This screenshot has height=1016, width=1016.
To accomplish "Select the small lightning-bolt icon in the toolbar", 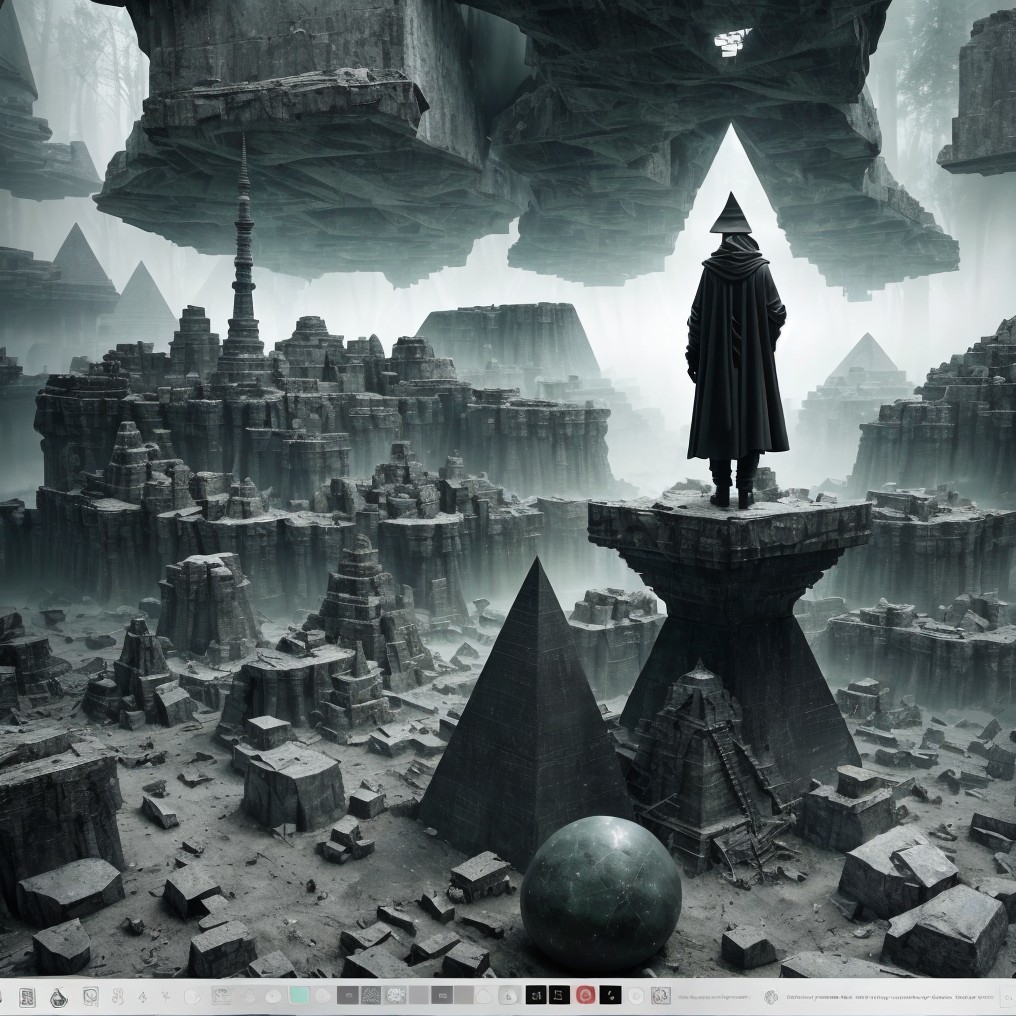I will pyautogui.click(x=143, y=997).
